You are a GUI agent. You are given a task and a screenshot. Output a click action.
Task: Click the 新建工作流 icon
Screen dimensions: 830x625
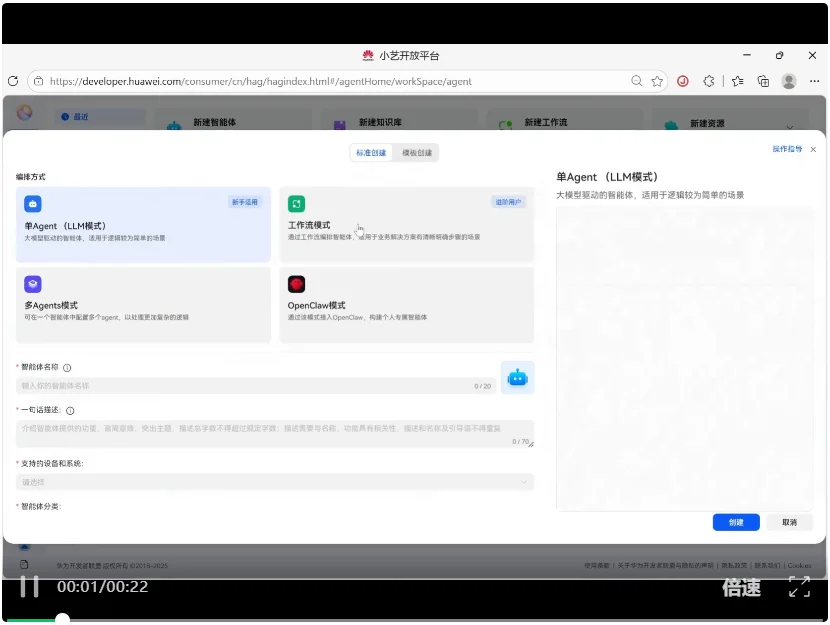click(503, 120)
